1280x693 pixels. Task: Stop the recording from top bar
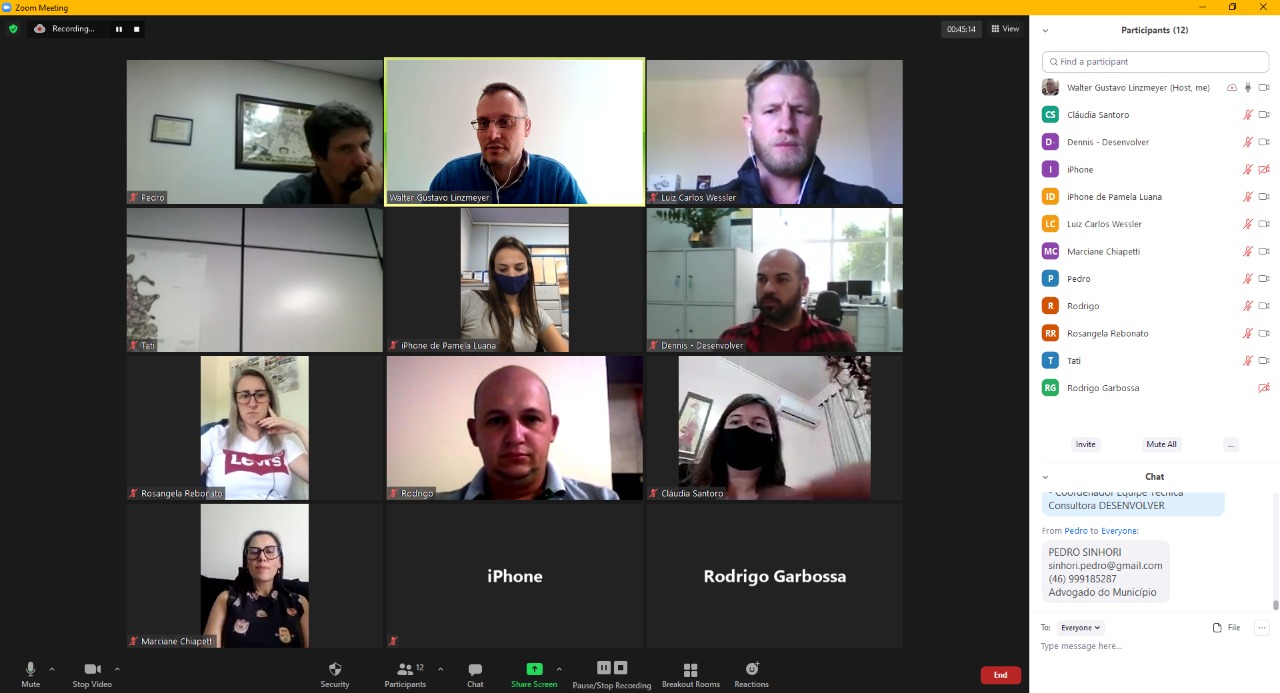[137, 29]
